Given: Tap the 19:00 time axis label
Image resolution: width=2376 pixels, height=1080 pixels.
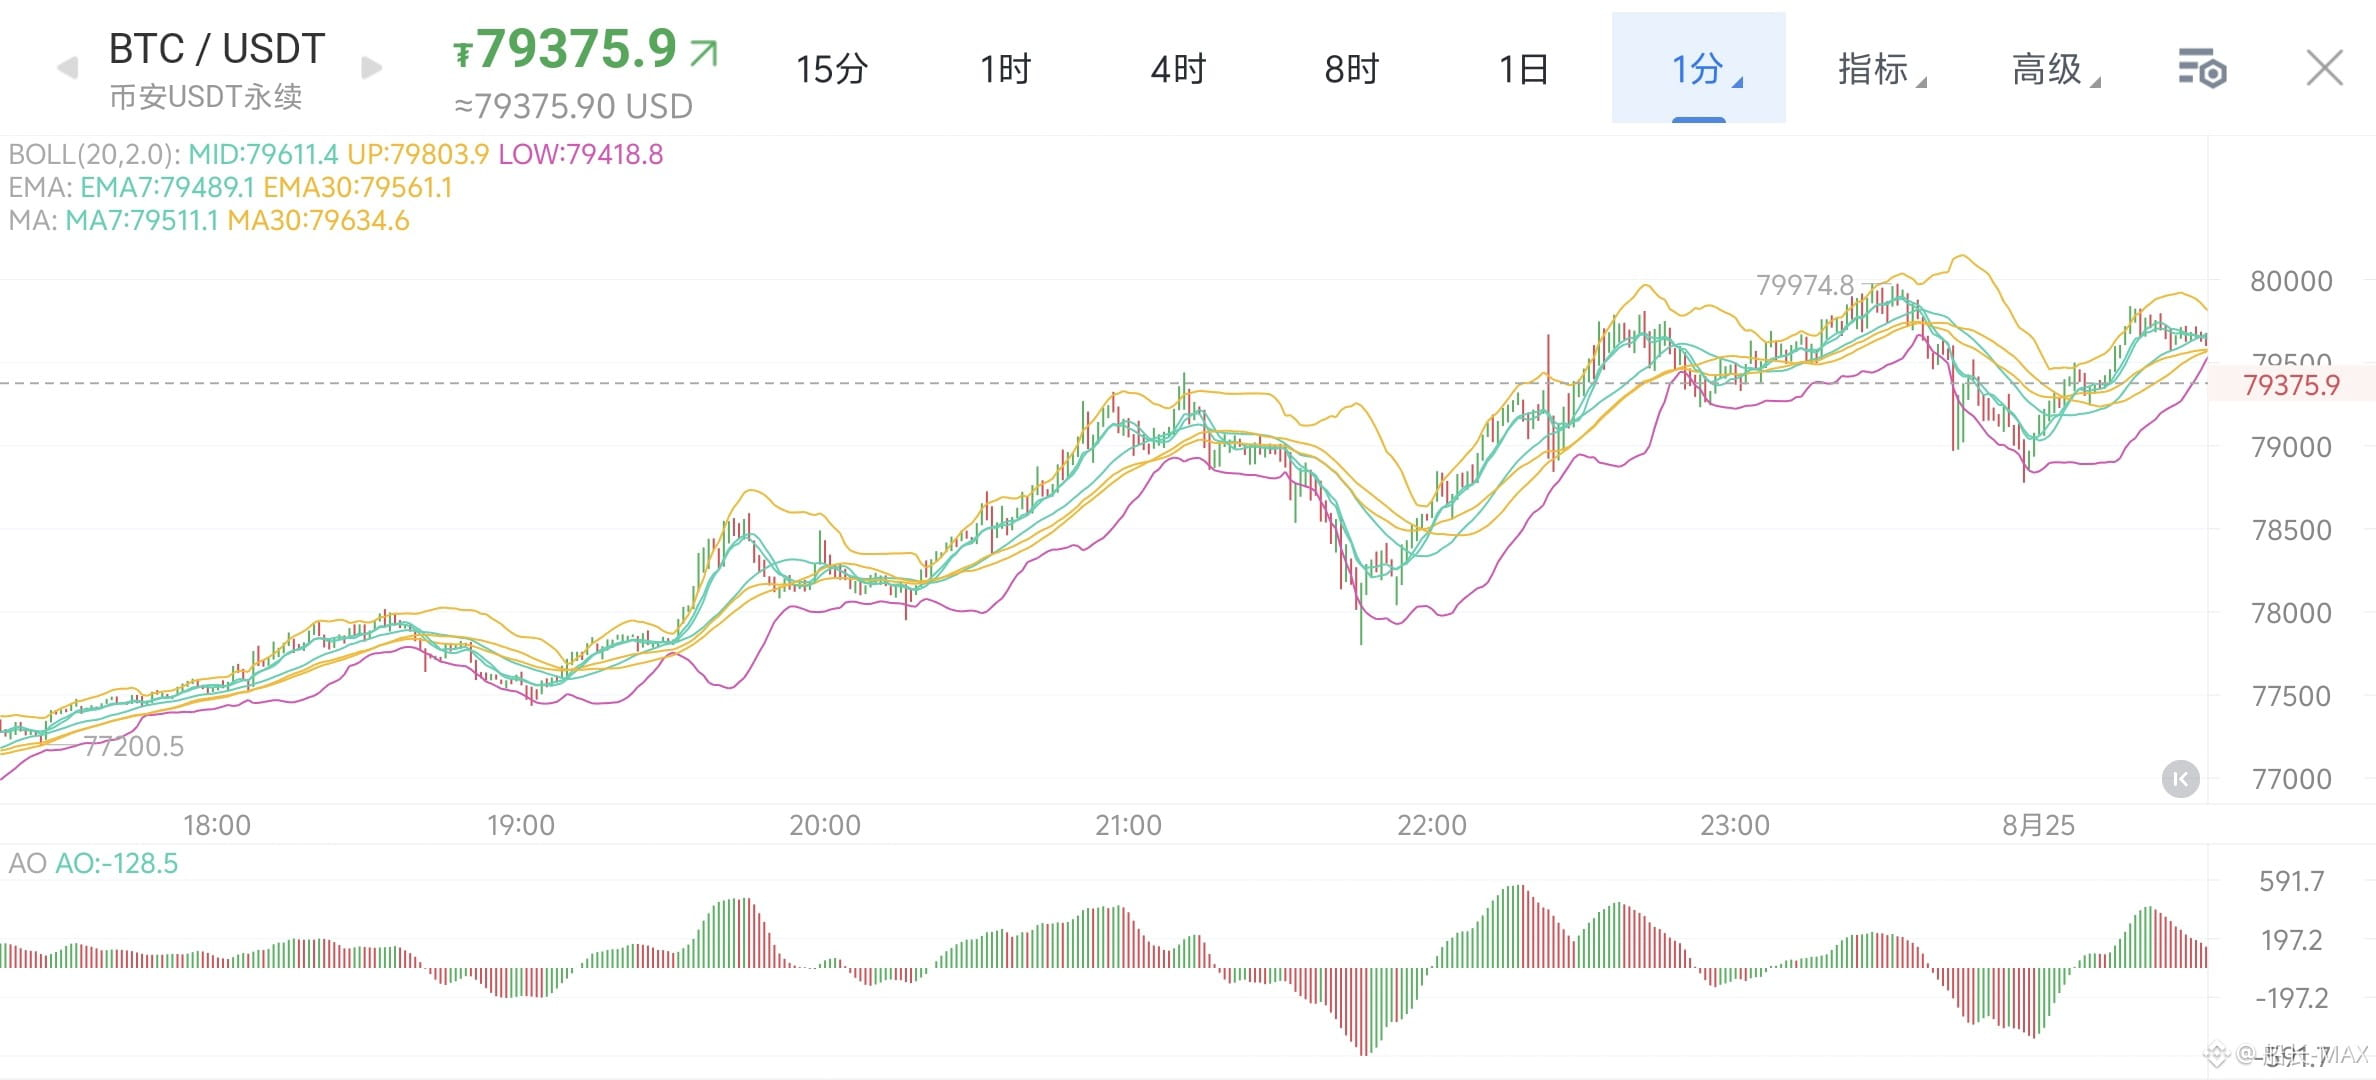Looking at the screenshot, I should (x=521, y=825).
